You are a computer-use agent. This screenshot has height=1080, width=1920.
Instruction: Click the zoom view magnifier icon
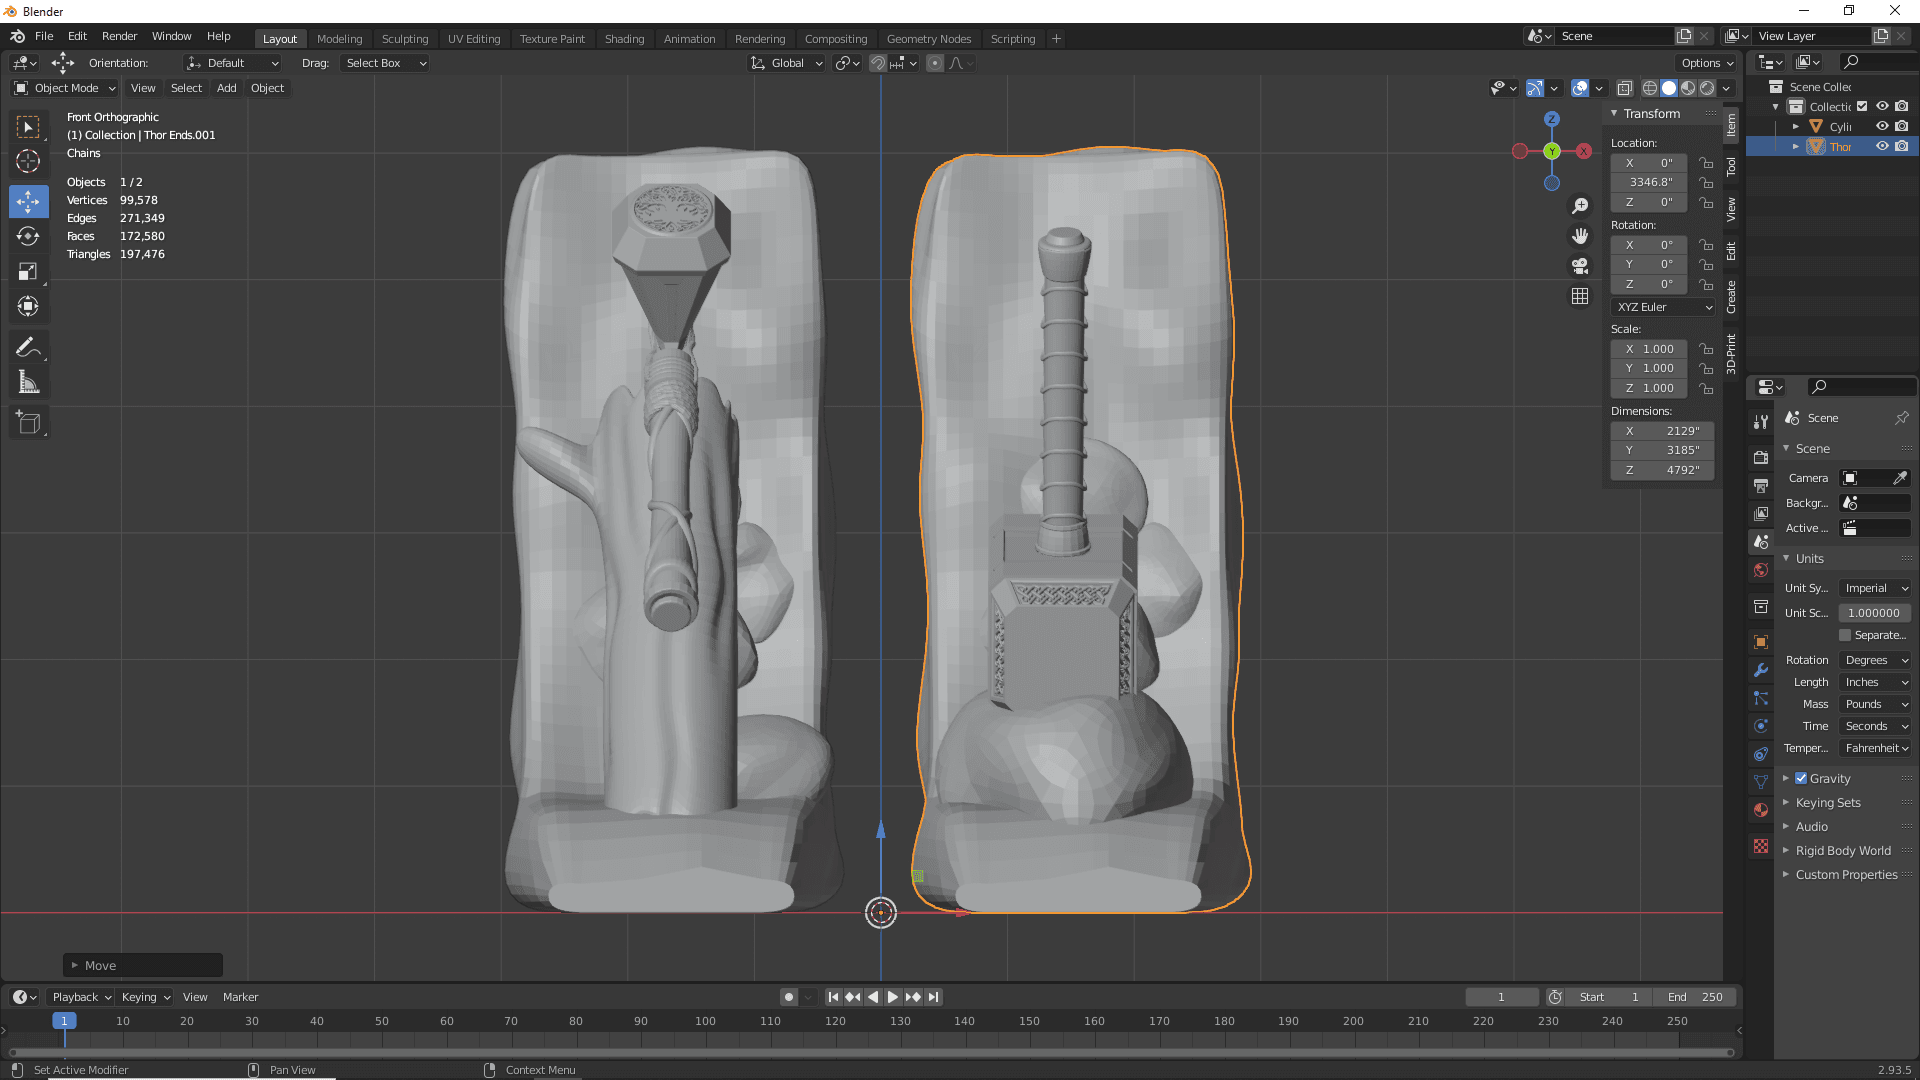coord(1580,206)
